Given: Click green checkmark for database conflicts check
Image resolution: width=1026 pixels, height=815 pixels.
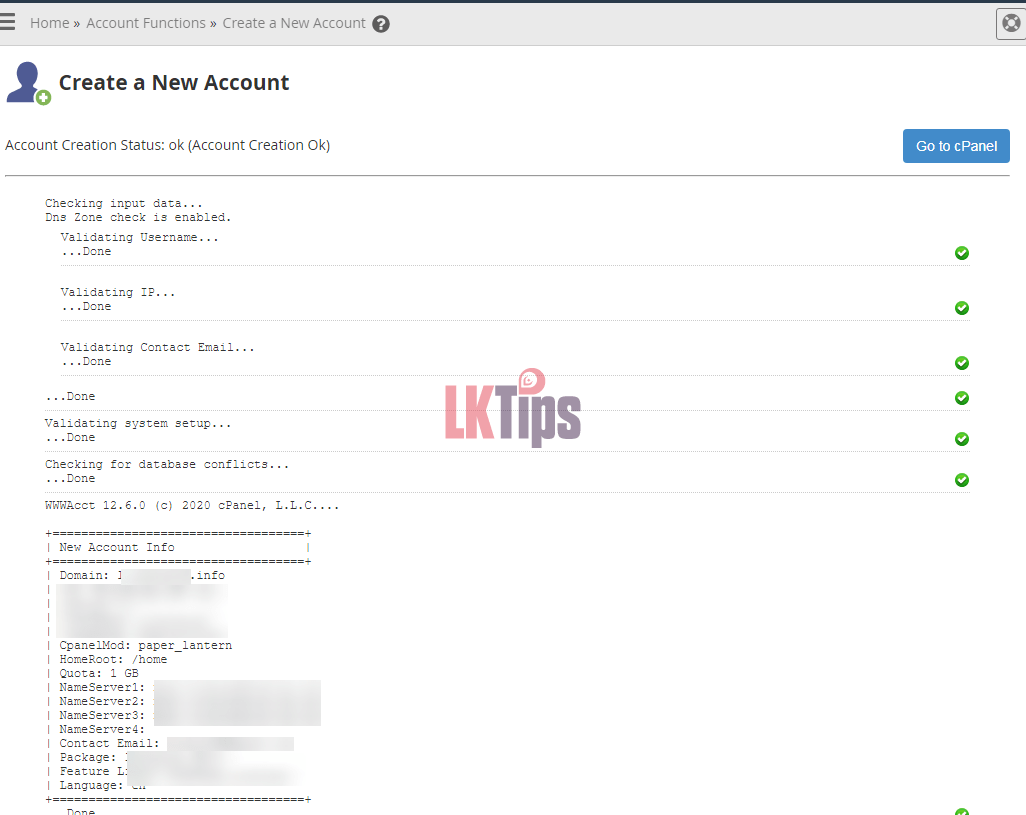Looking at the screenshot, I should tap(962, 480).
